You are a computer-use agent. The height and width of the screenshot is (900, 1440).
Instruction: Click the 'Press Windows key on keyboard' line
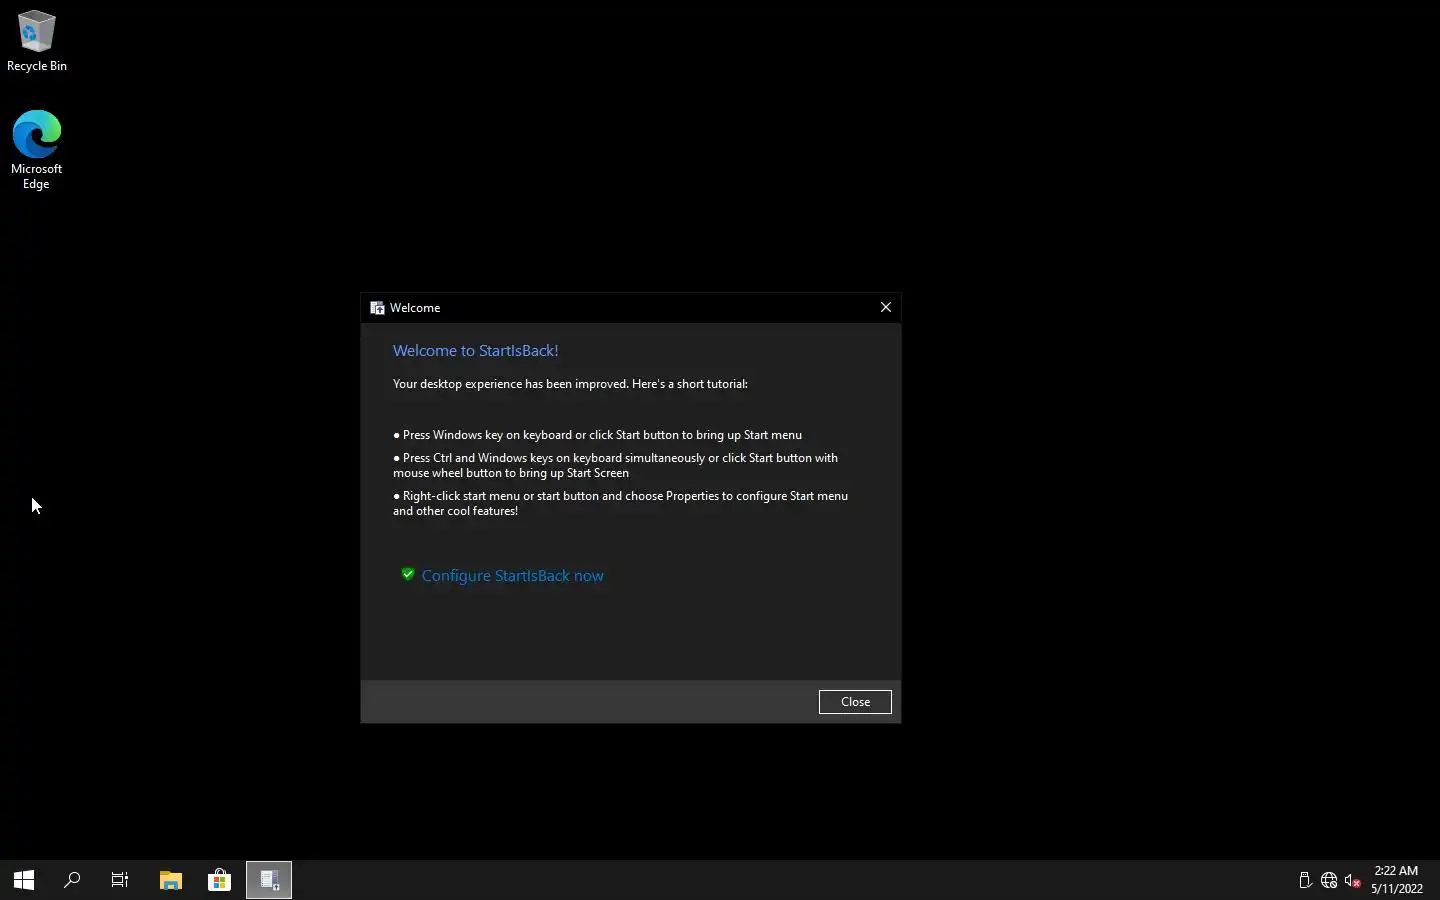(x=598, y=435)
